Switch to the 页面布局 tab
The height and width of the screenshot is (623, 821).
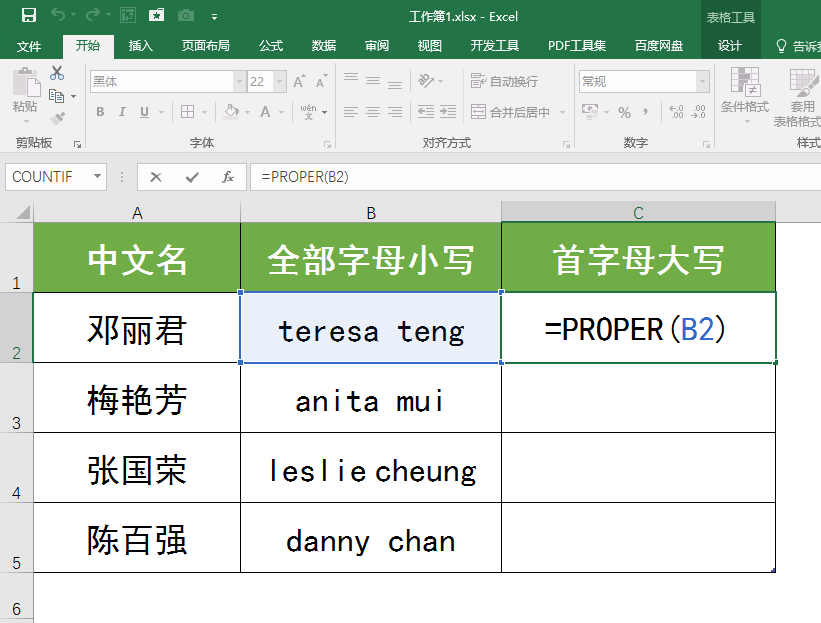pos(205,46)
